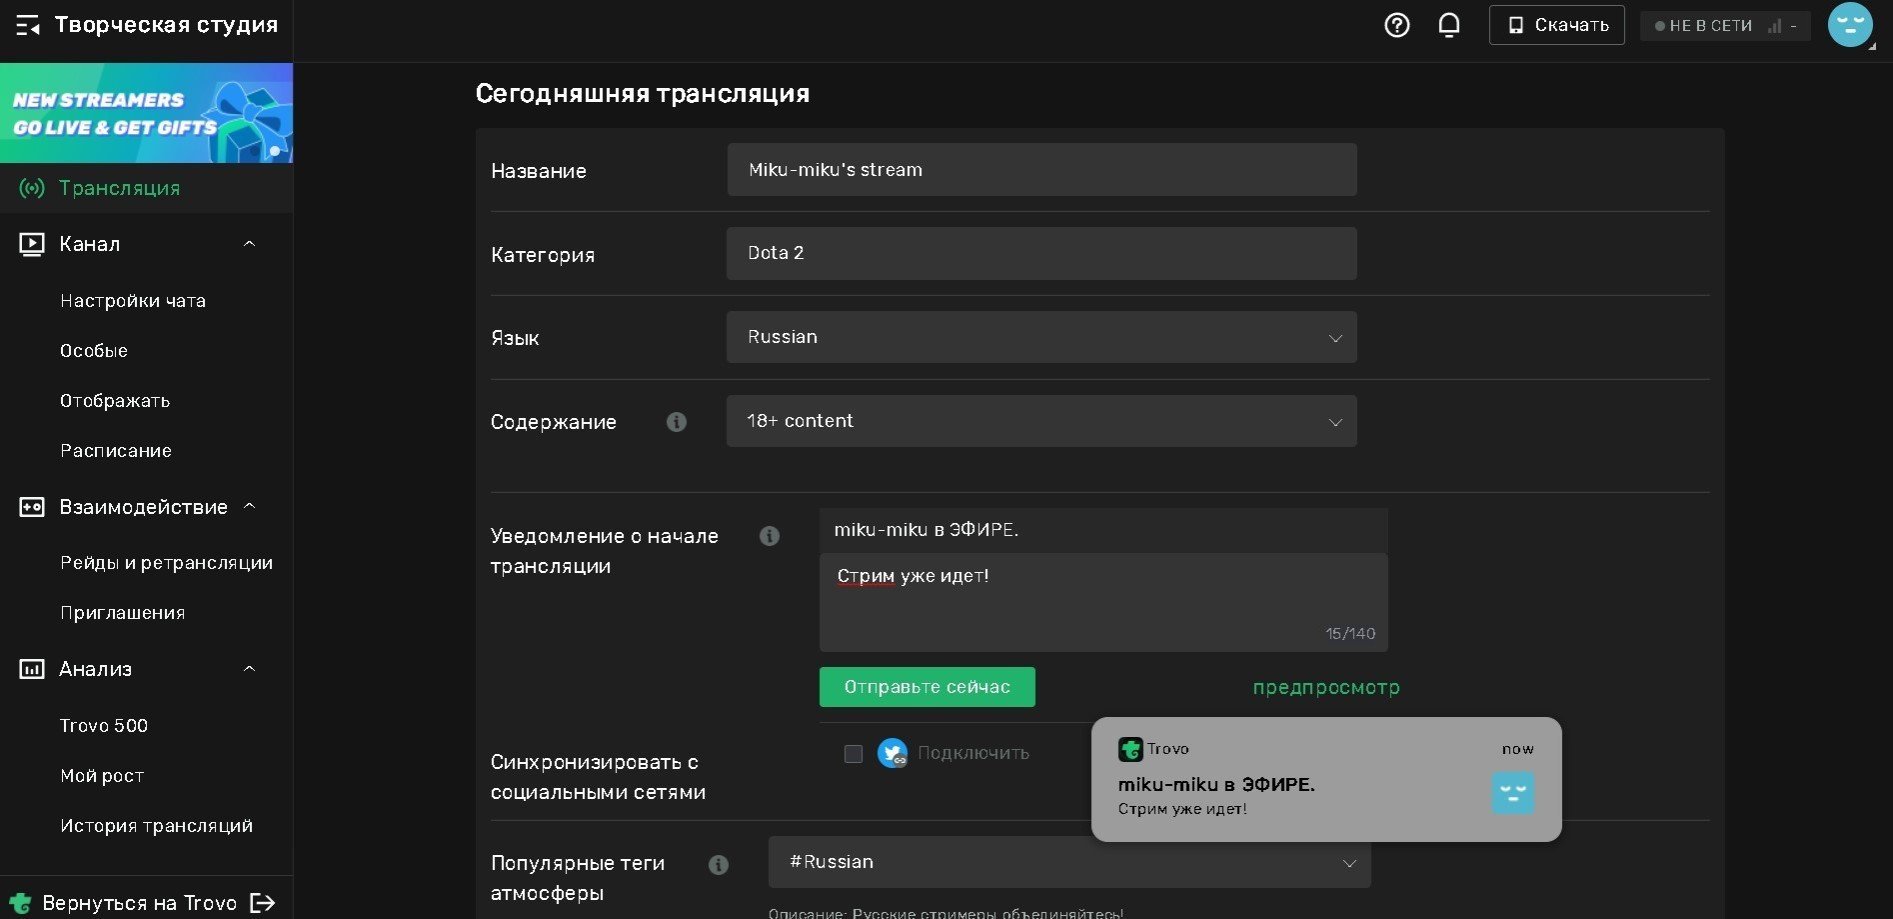Go to История трансляций

tap(156, 826)
